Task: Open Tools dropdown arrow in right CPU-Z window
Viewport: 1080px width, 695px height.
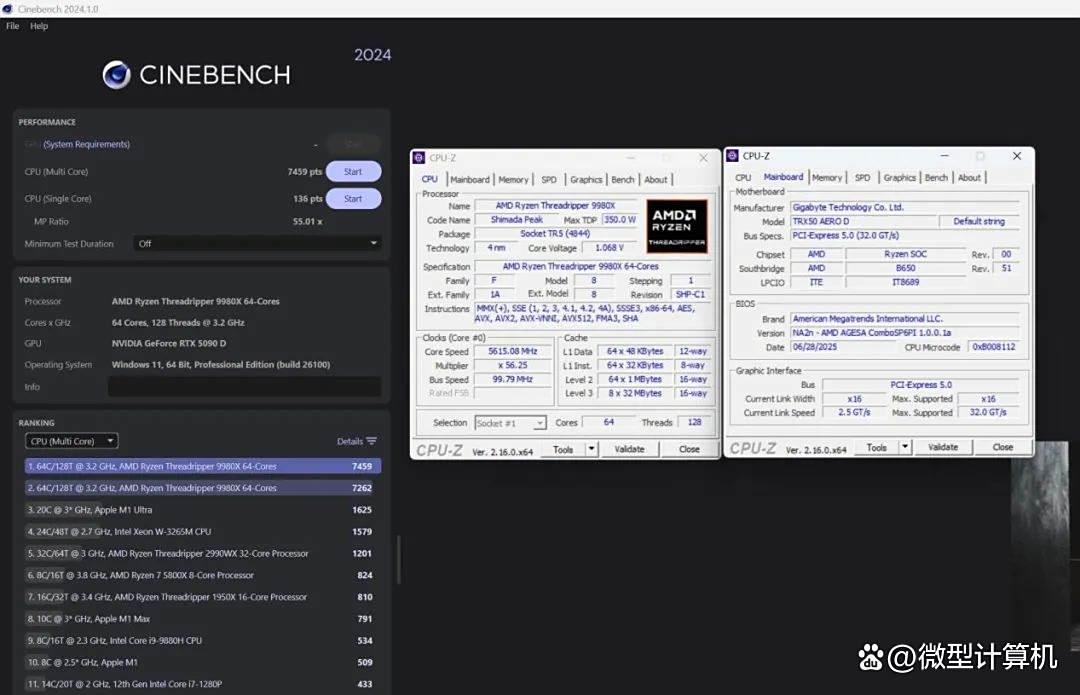Action: click(x=905, y=448)
